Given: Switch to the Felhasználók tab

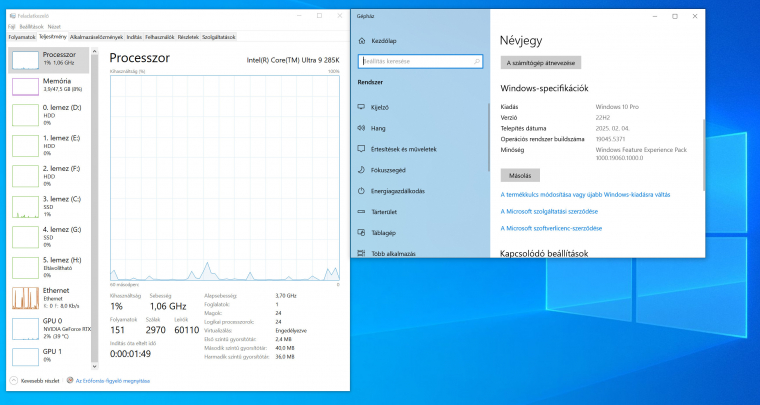Looking at the screenshot, I should [x=160, y=37].
